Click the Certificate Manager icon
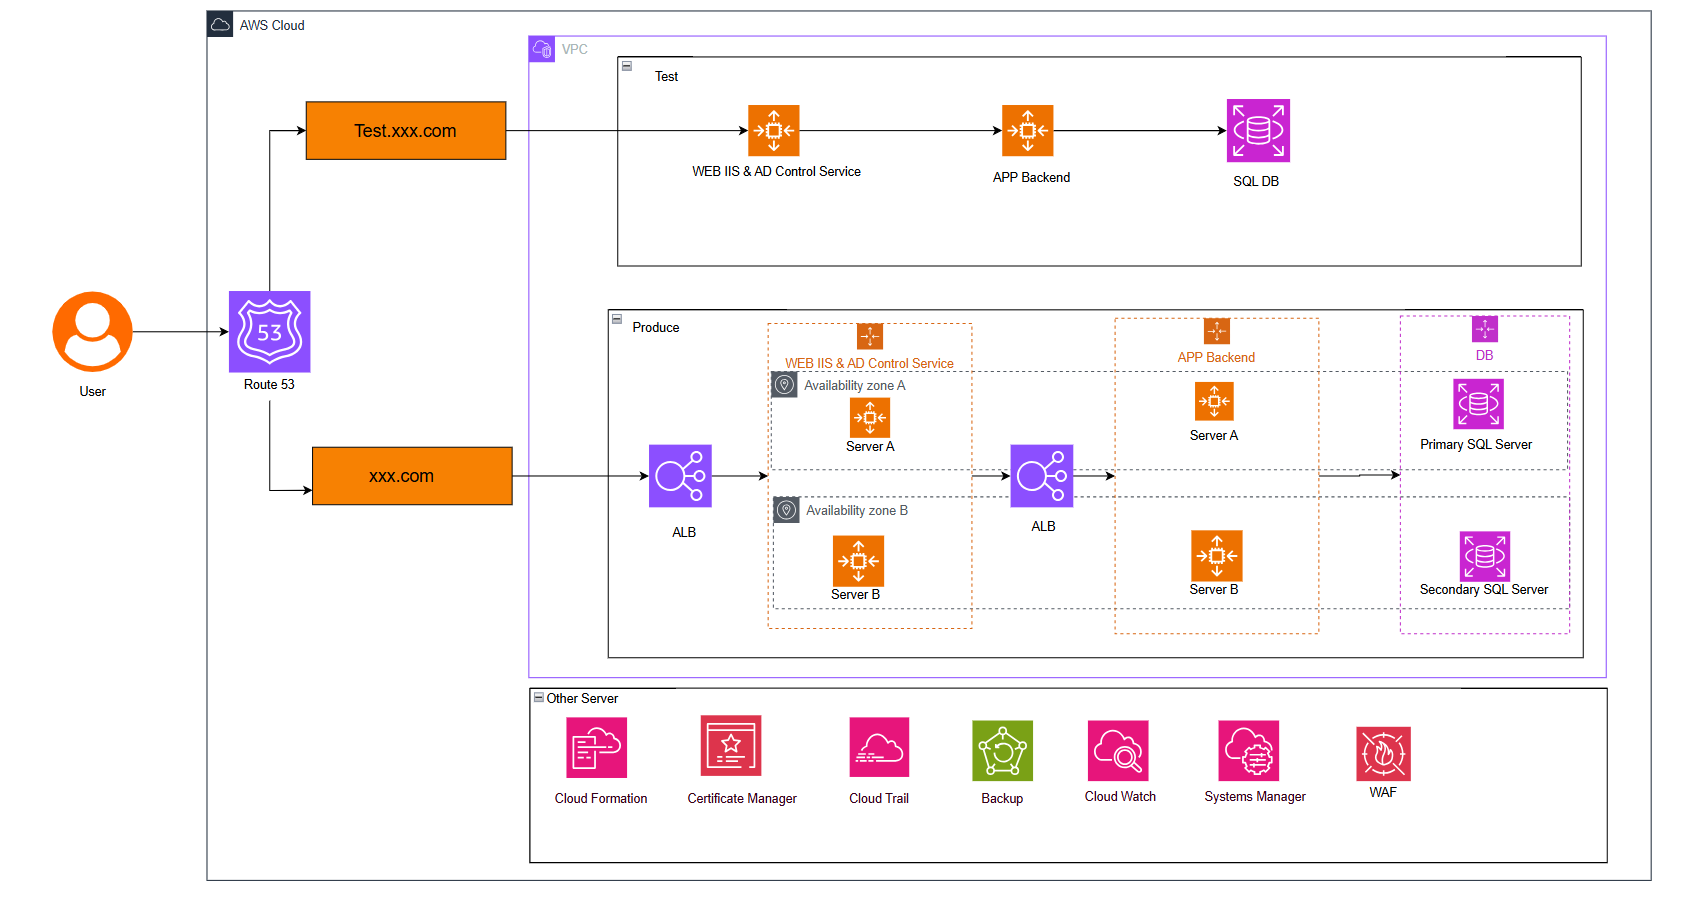 [x=731, y=746]
